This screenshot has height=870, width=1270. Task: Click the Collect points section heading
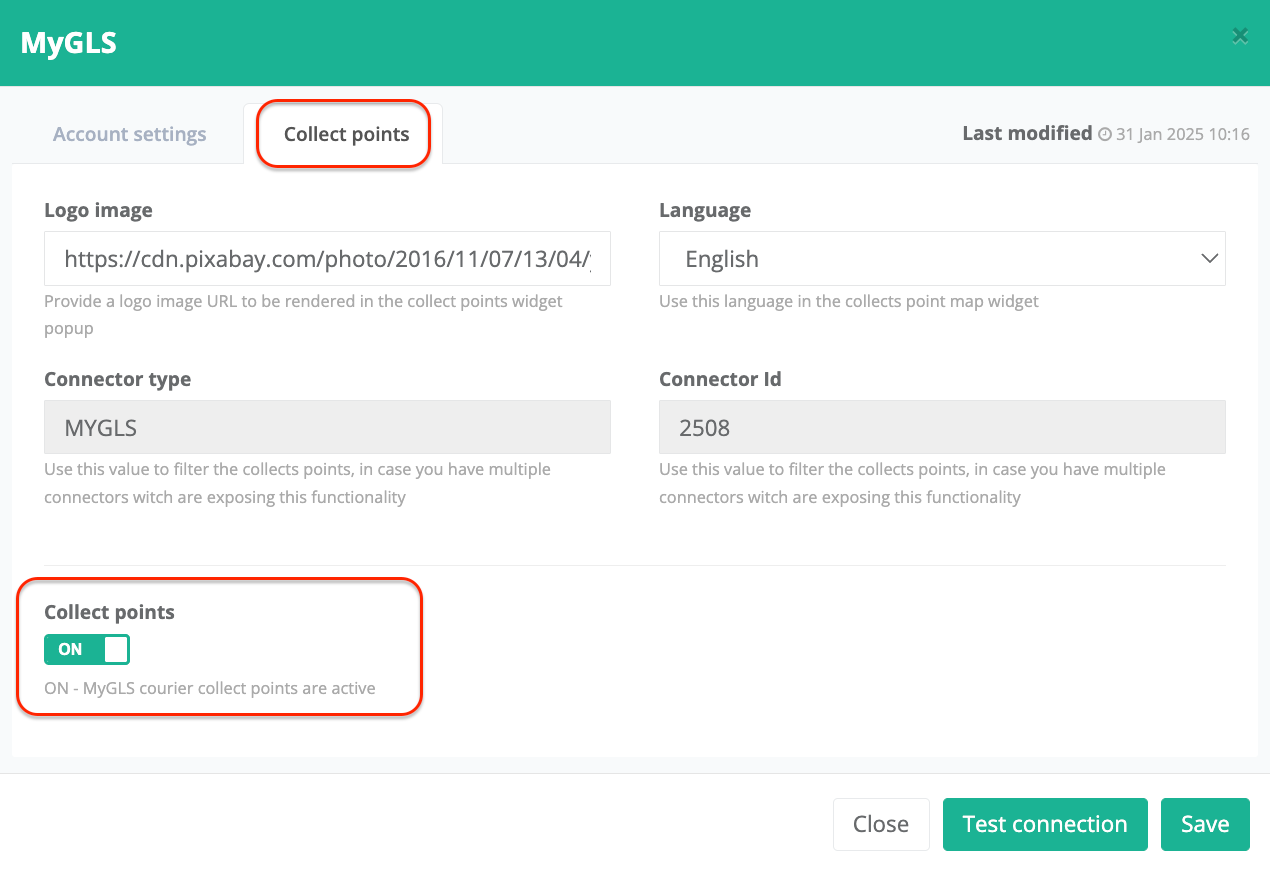tap(109, 612)
